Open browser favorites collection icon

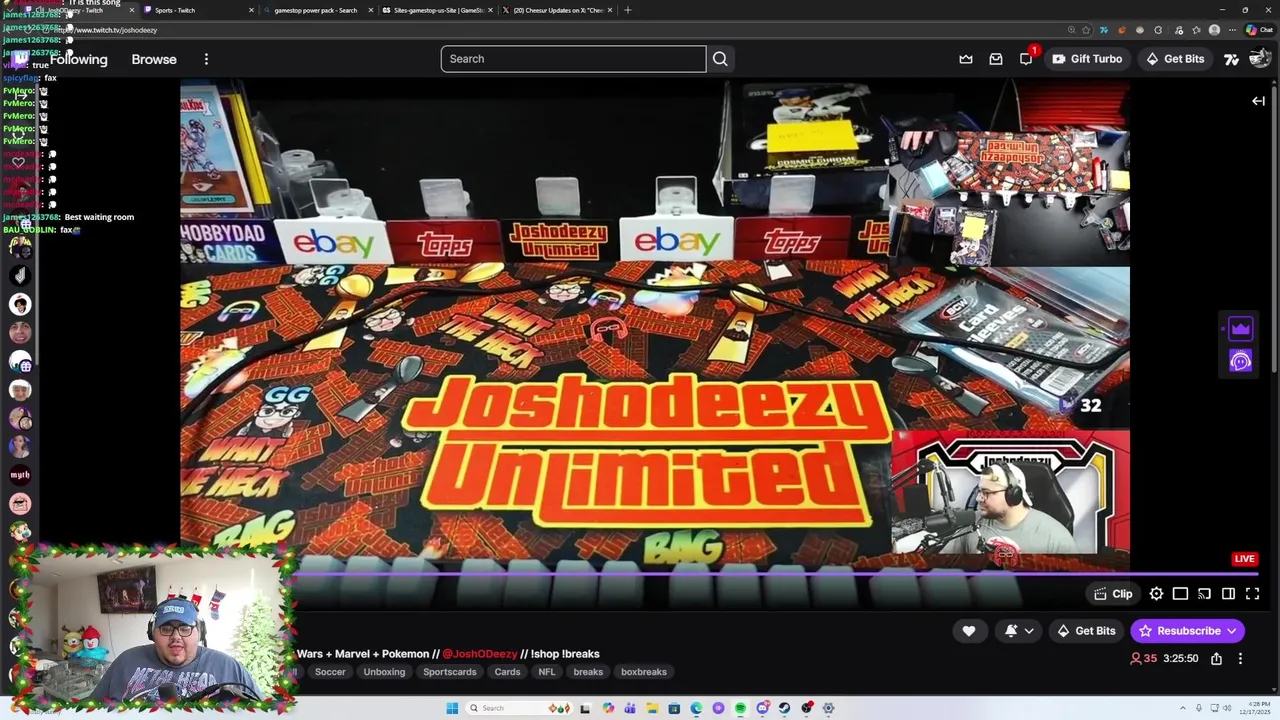click(x=1197, y=30)
